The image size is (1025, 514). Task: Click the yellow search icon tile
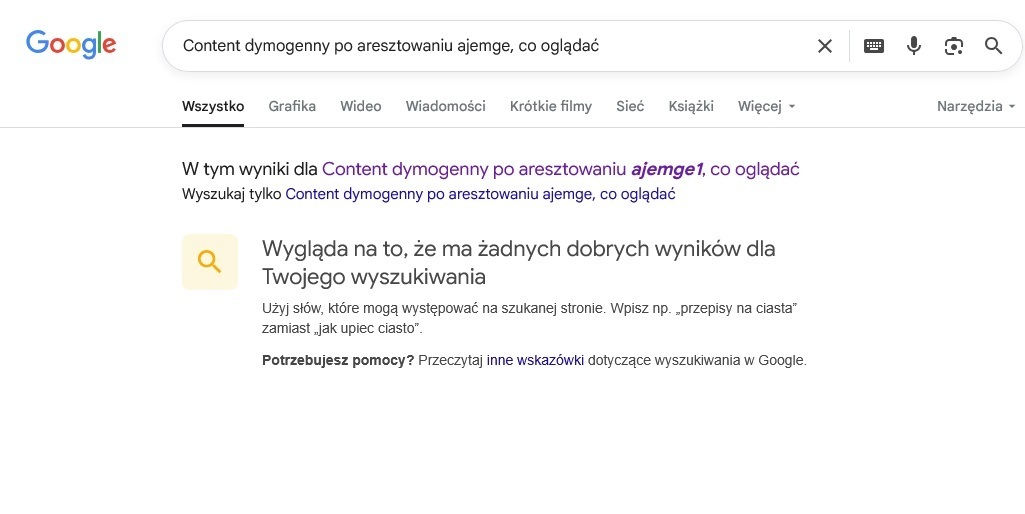tap(210, 262)
